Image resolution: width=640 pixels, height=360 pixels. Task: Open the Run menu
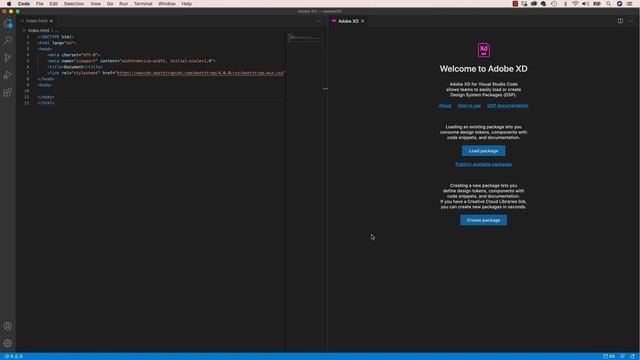coord(123,4)
